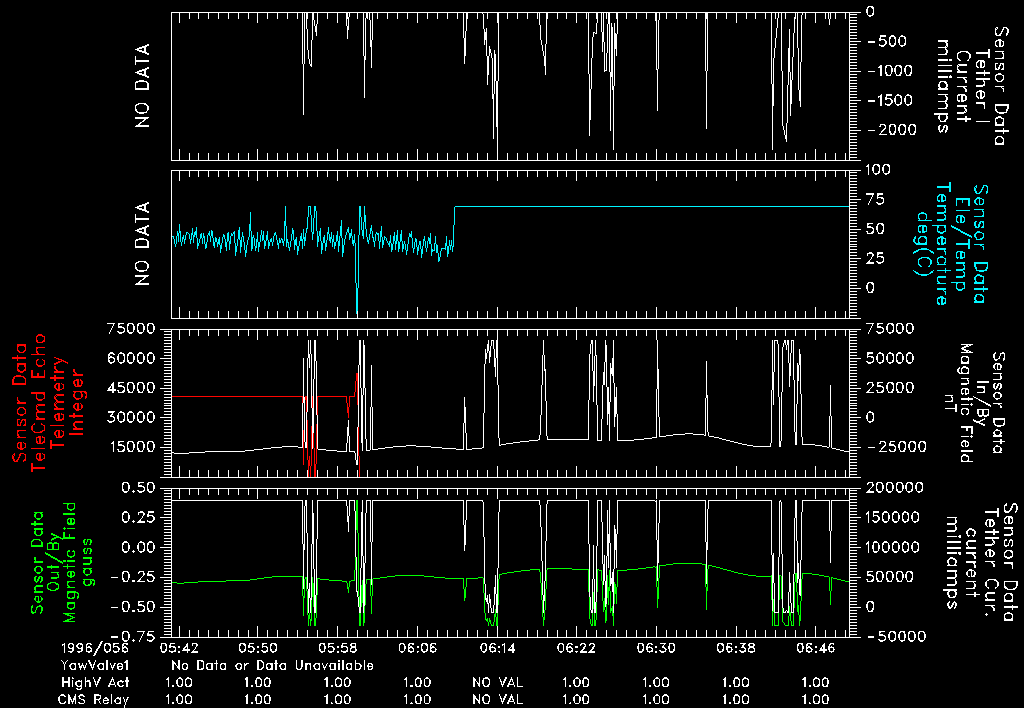Image resolution: width=1024 pixels, height=708 pixels.
Task: Click NO DATA label beside Temperature plot
Action: pos(144,244)
